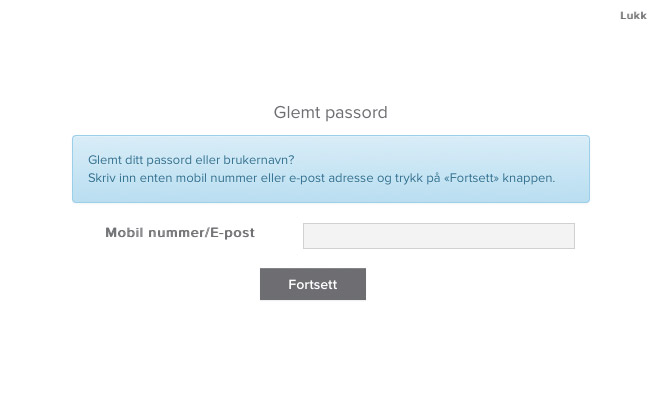Click the blue information banner
This screenshot has height=420, width=662.
pos(330,169)
